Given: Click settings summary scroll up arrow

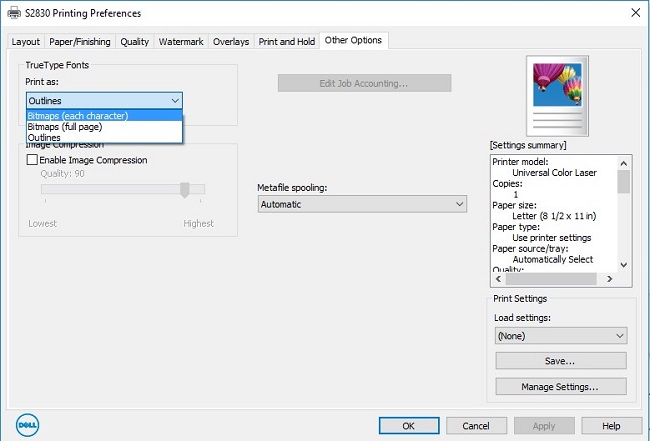Looking at the screenshot, I should [x=623, y=163].
